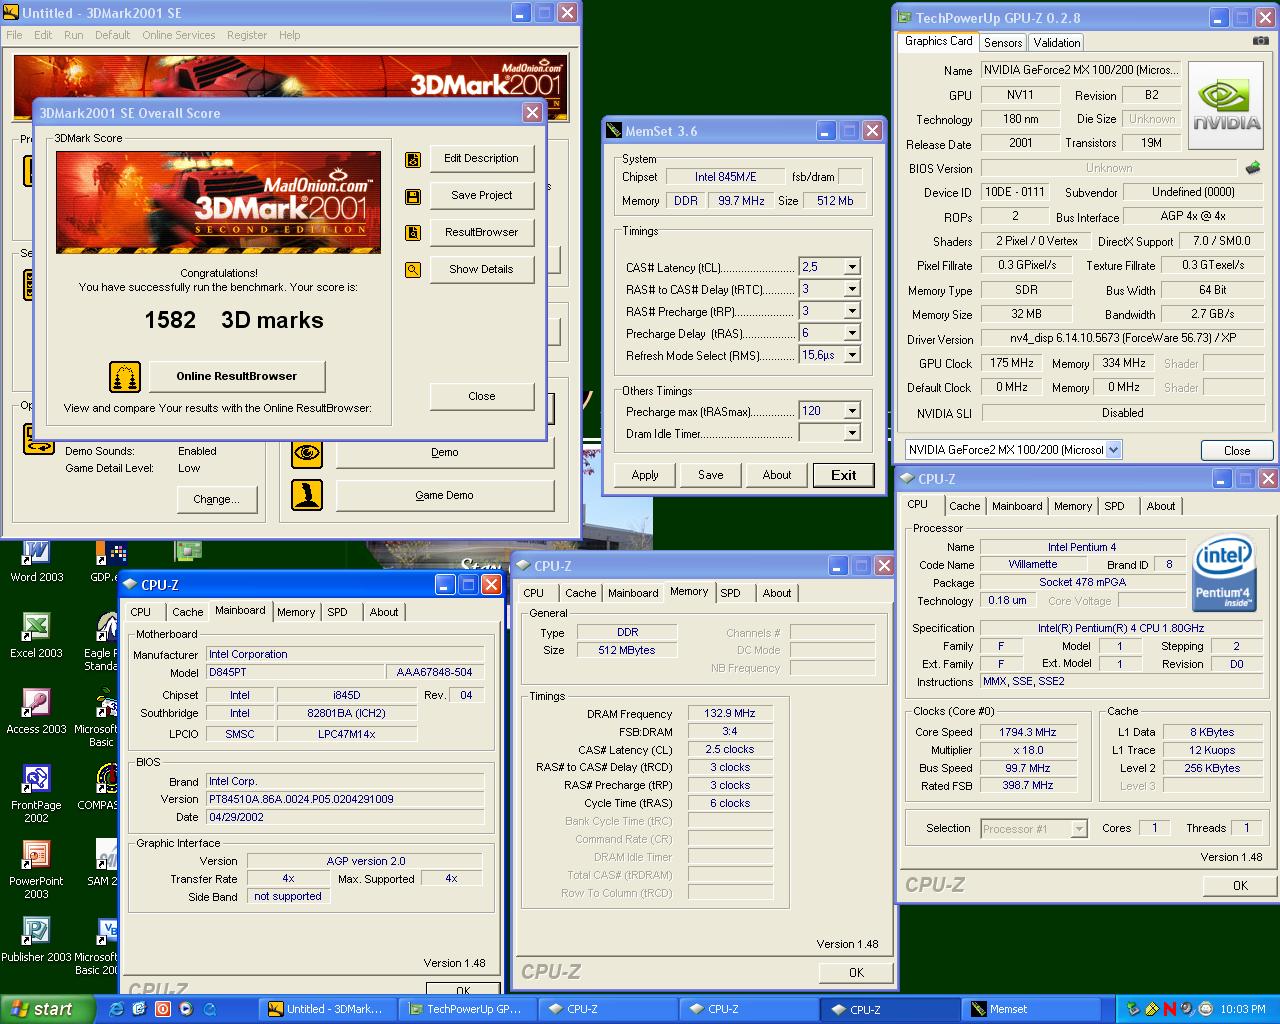
Task: Switch to the SPD tab in the processor CPU-Z window
Action: coord(1114,506)
